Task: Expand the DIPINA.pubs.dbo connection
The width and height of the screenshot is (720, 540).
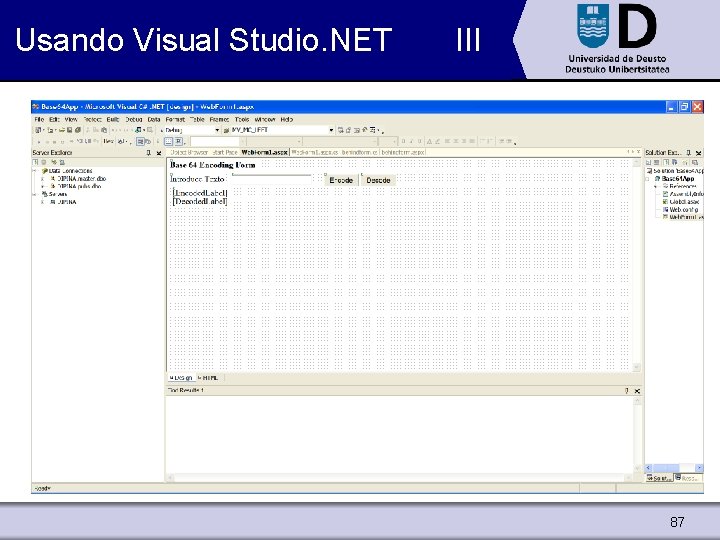Action: (42, 186)
